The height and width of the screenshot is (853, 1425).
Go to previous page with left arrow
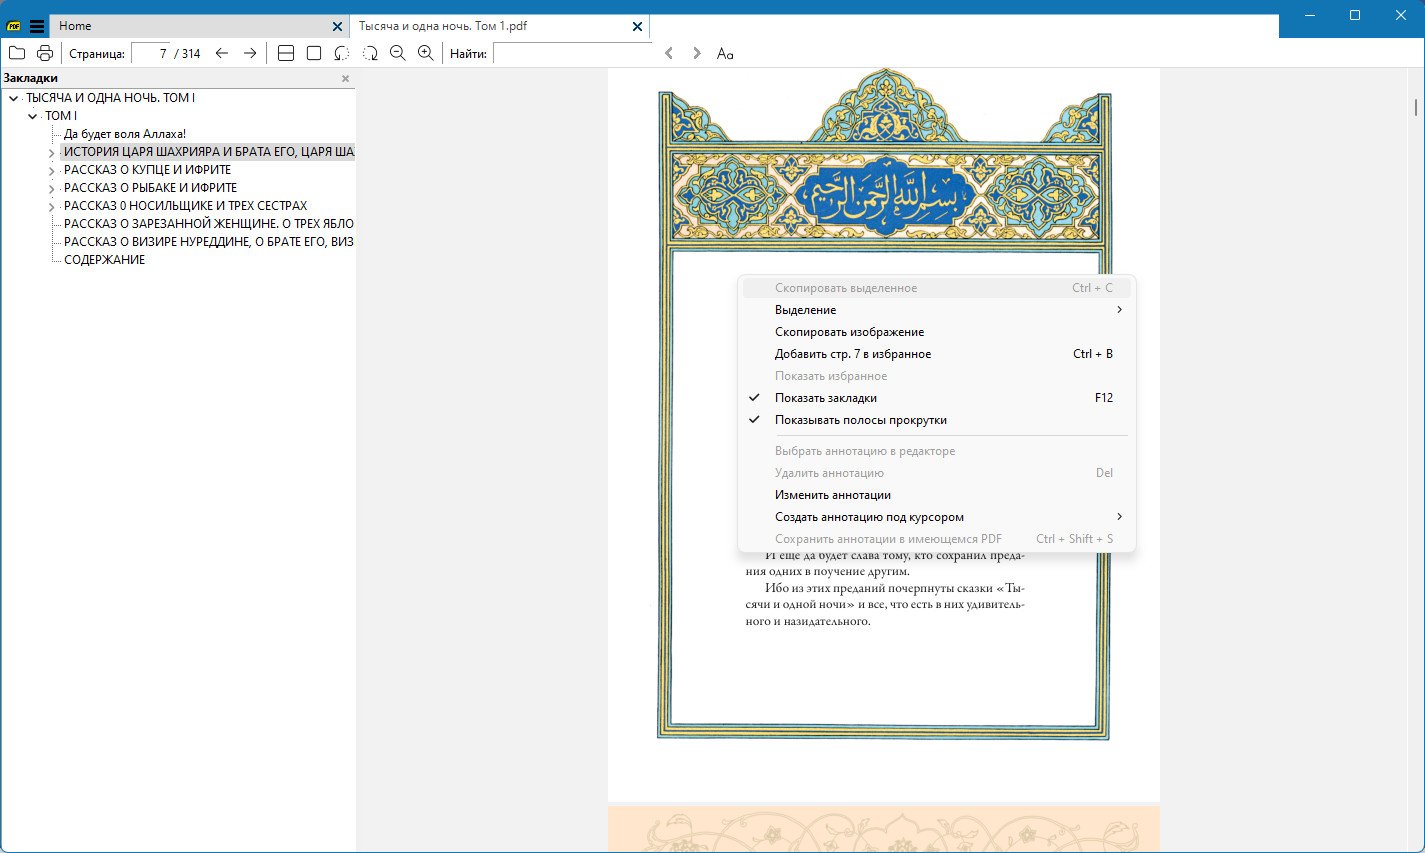click(x=222, y=53)
